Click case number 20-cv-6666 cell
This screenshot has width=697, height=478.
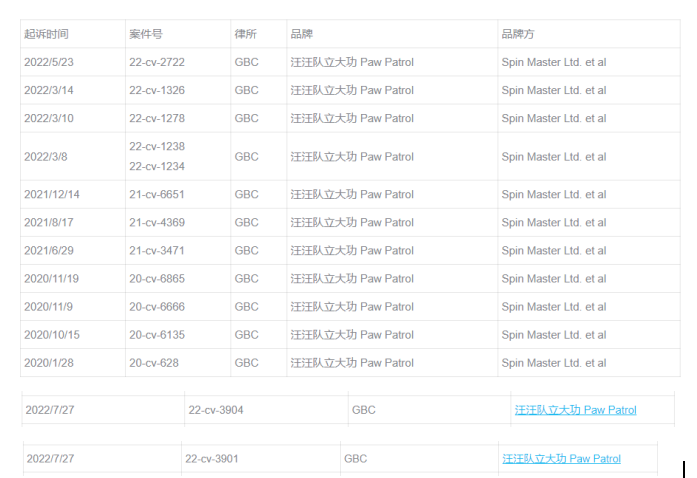pyautogui.click(x=157, y=306)
